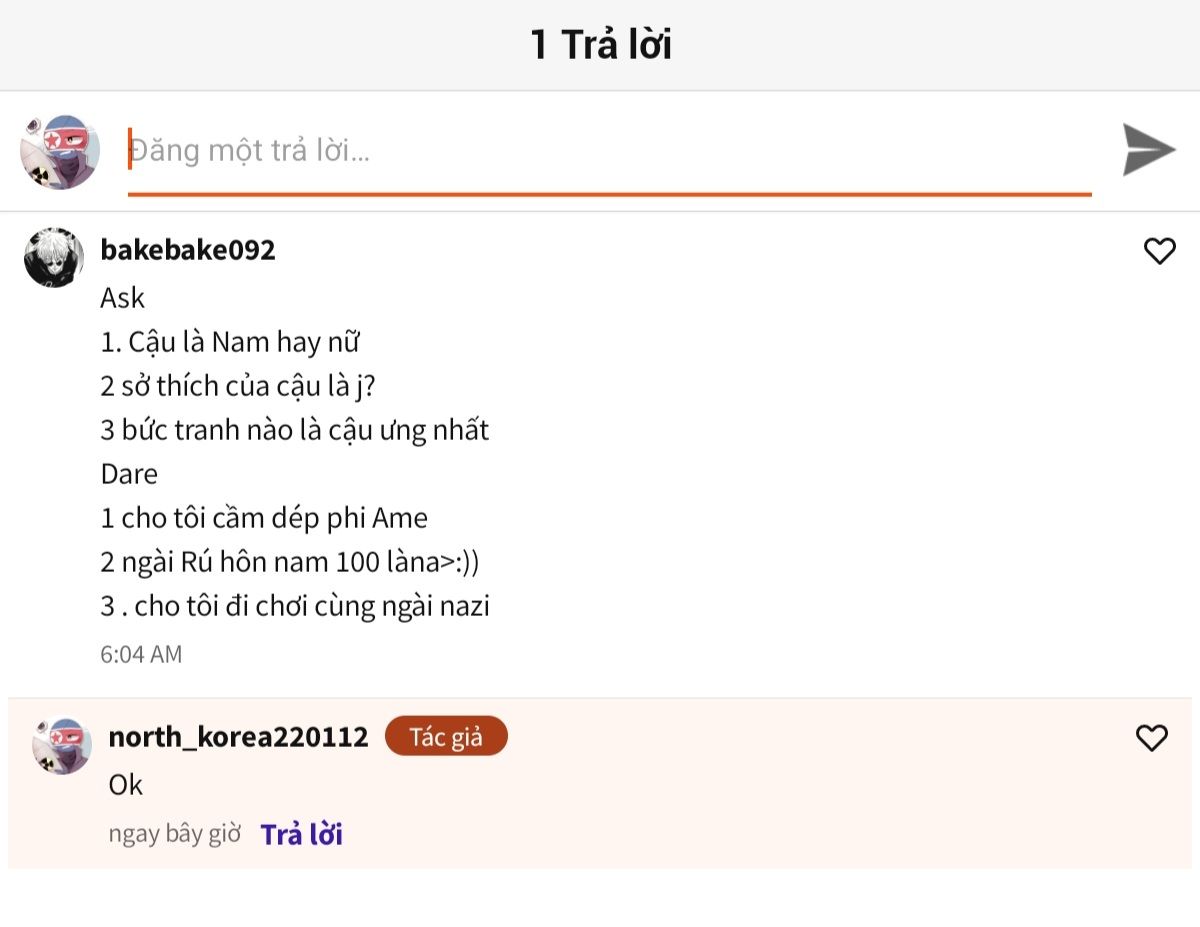Open north_korea220112's avatar in the reply

pos(62,746)
